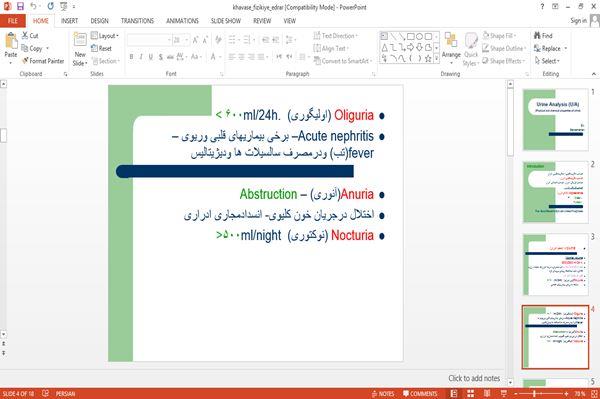The height and width of the screenshot is (399, 600).
Task: Click the zoom slider handle
Action: pos(534,394)
